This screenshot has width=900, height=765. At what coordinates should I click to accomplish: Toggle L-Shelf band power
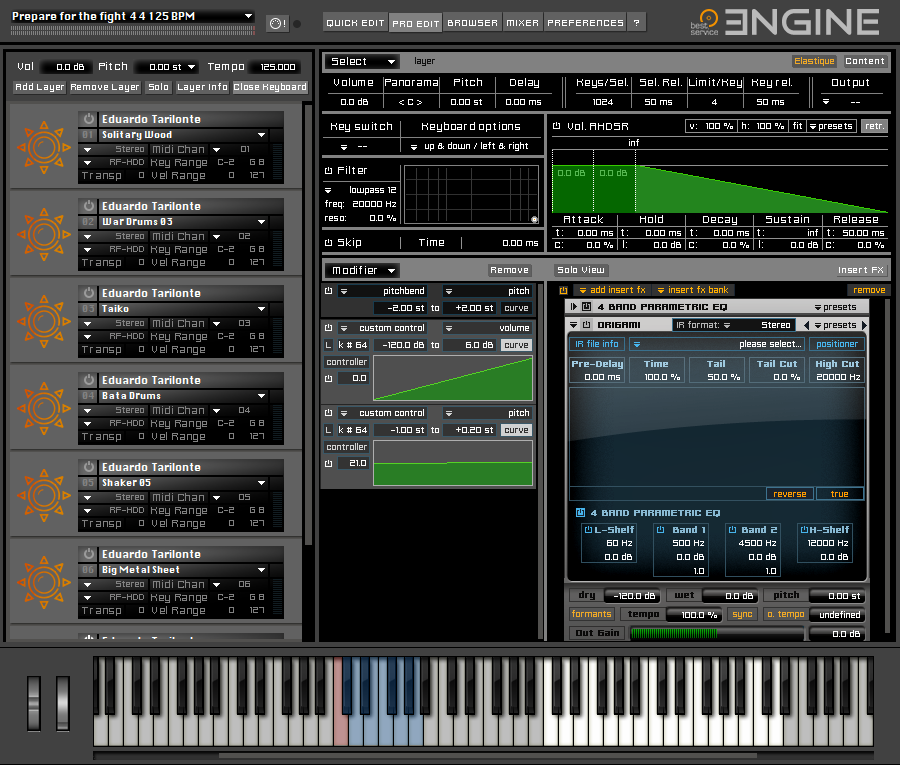pos(588,530)
